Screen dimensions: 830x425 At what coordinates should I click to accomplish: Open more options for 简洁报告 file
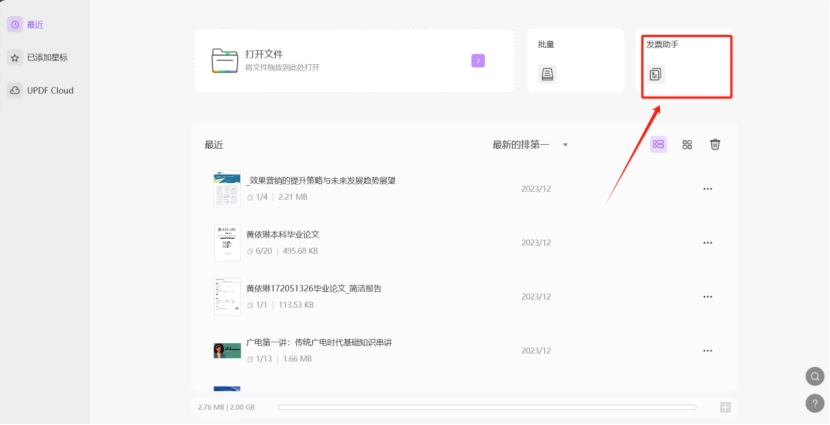(x=708, y=297)
